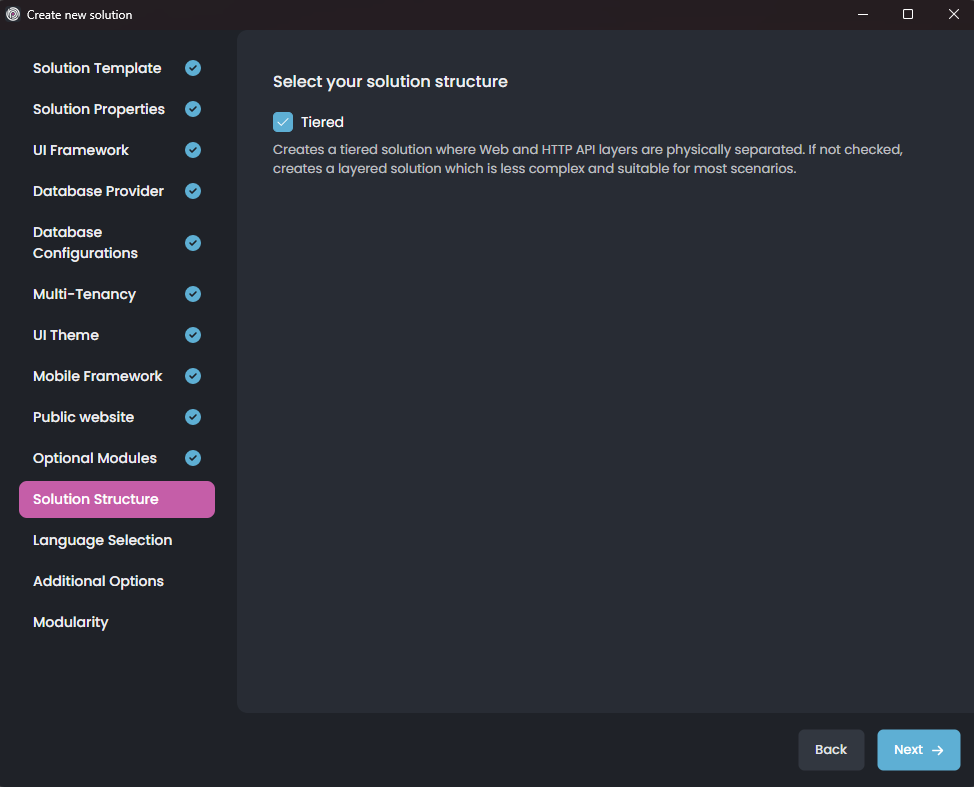Click the checkmark icon beside Solution Properties
Screen dimensions: 974x787
point(193,109)
